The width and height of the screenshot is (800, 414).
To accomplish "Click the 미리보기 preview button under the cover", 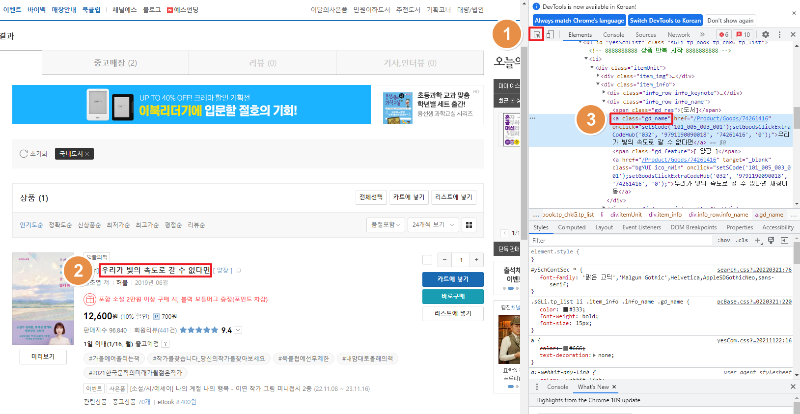I will (43, 357).
